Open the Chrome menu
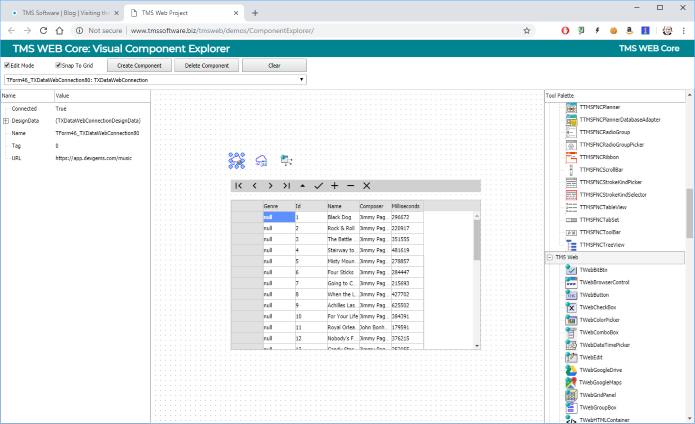Image resolution: width=695 pixels, height=424 pixels. [x=684, y=31]
